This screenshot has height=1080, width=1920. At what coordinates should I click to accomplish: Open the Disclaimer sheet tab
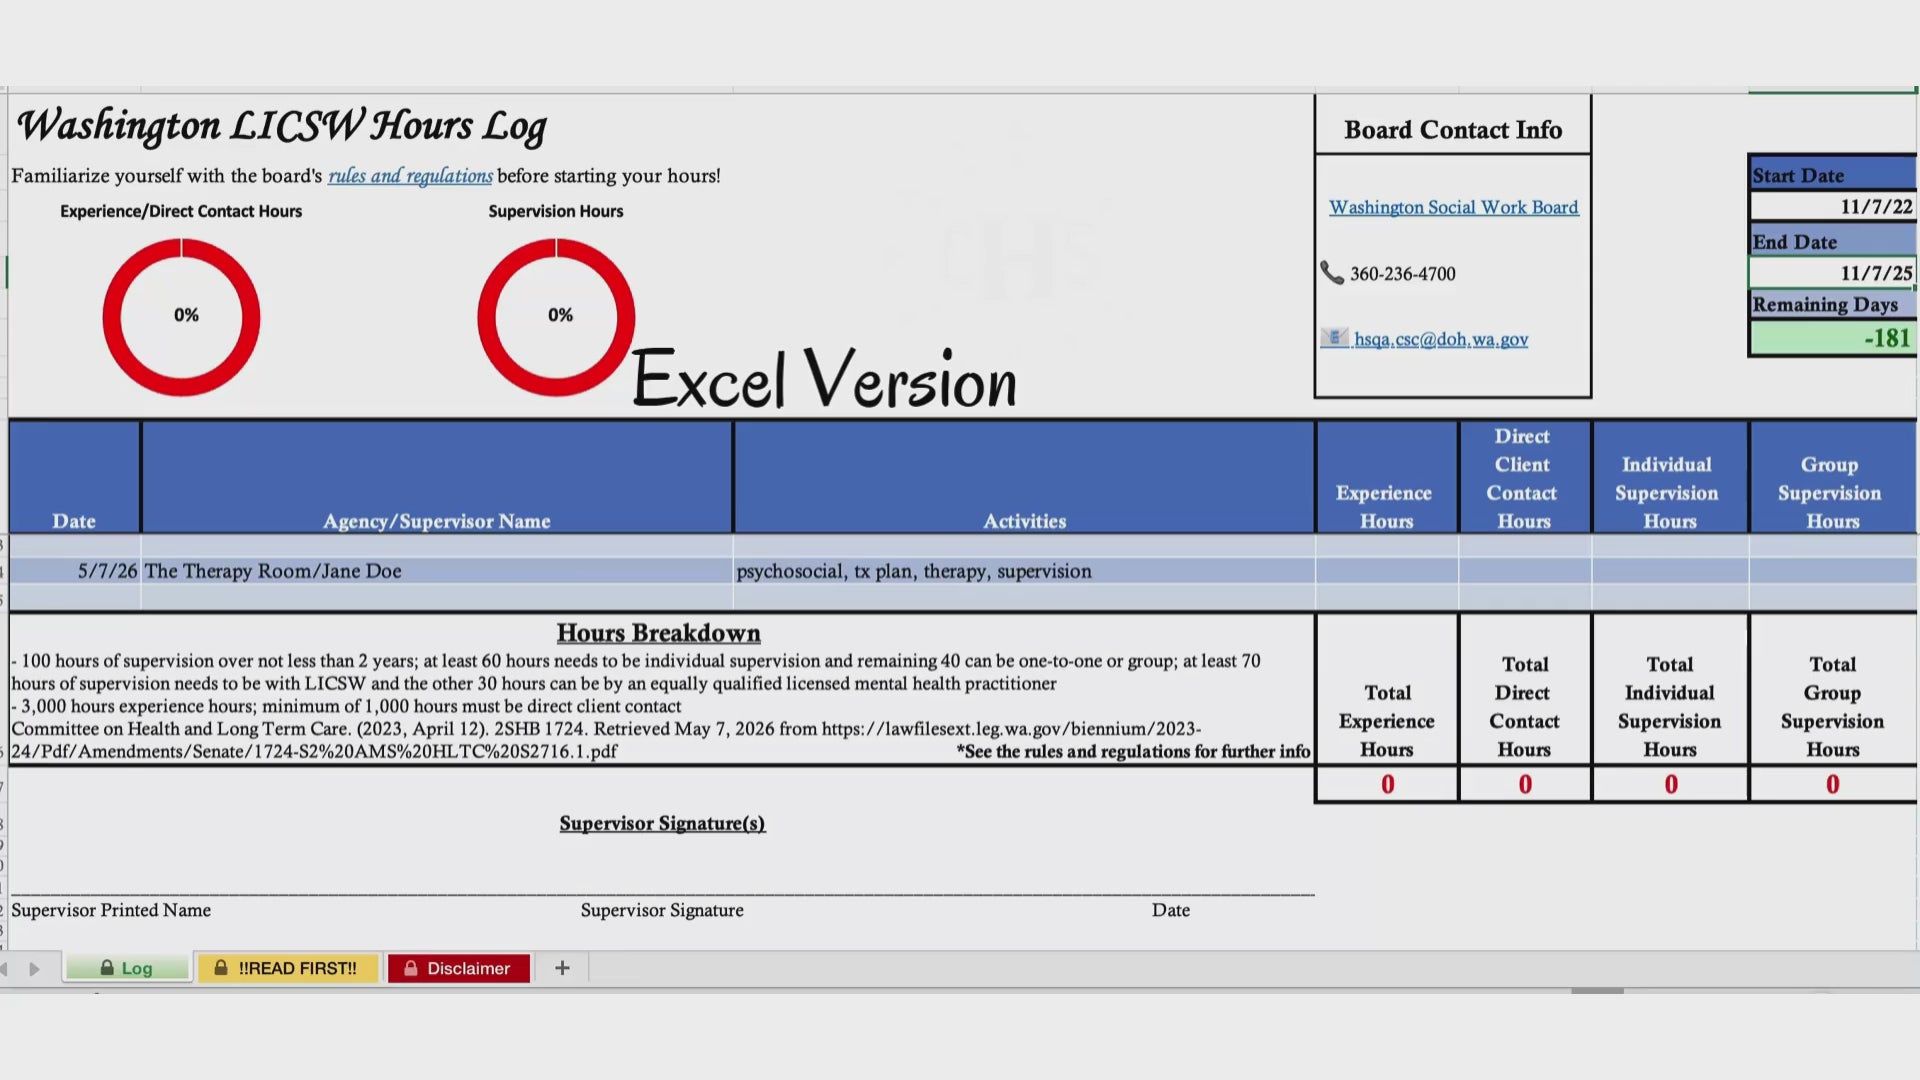pos(459,968)
